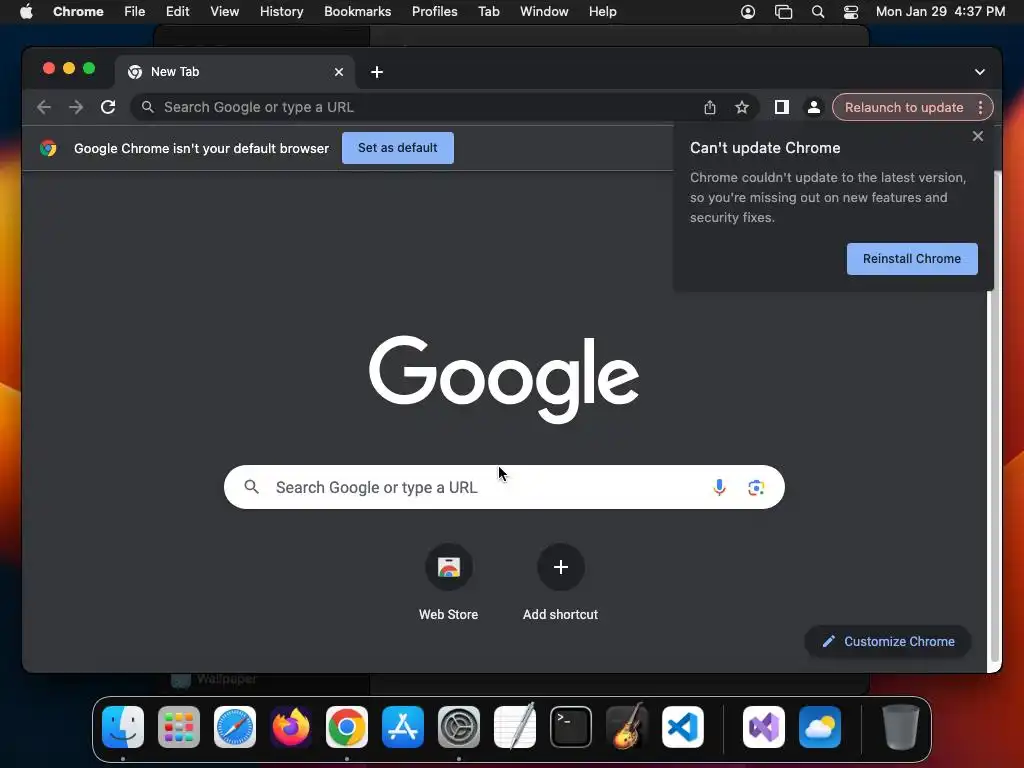Screen dimensions: 1024x768
Task: Click the Google search box on page
Action: tap(504, 487)
